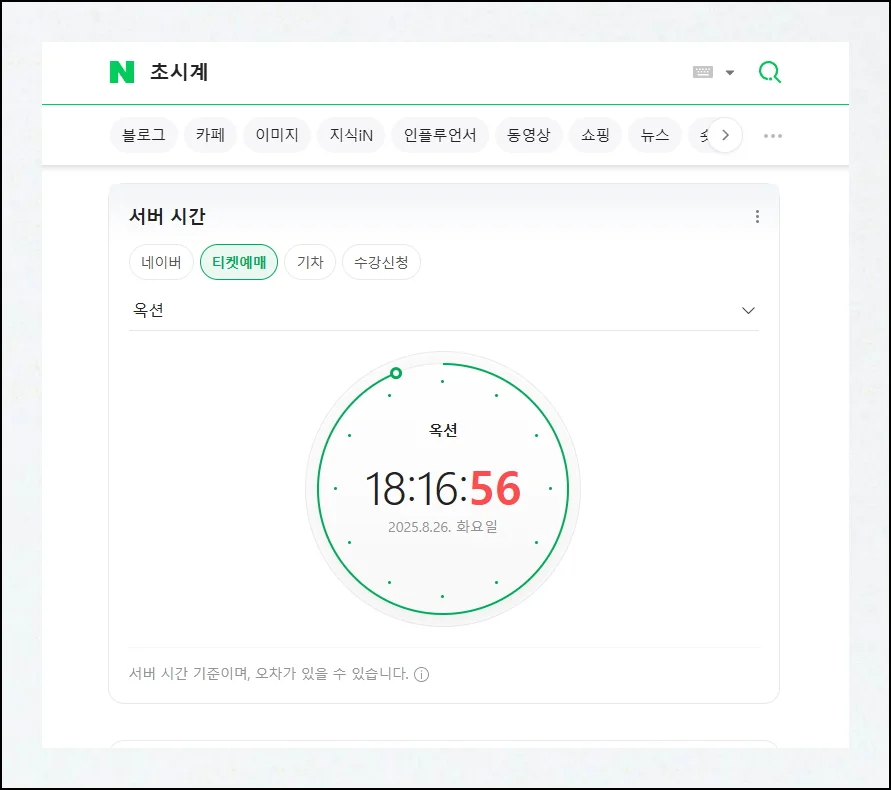This screenshot has width=891, height=790.
Task: Switch to the 카페 search tab
Action: pyautogui.click(x=210, y=135)
